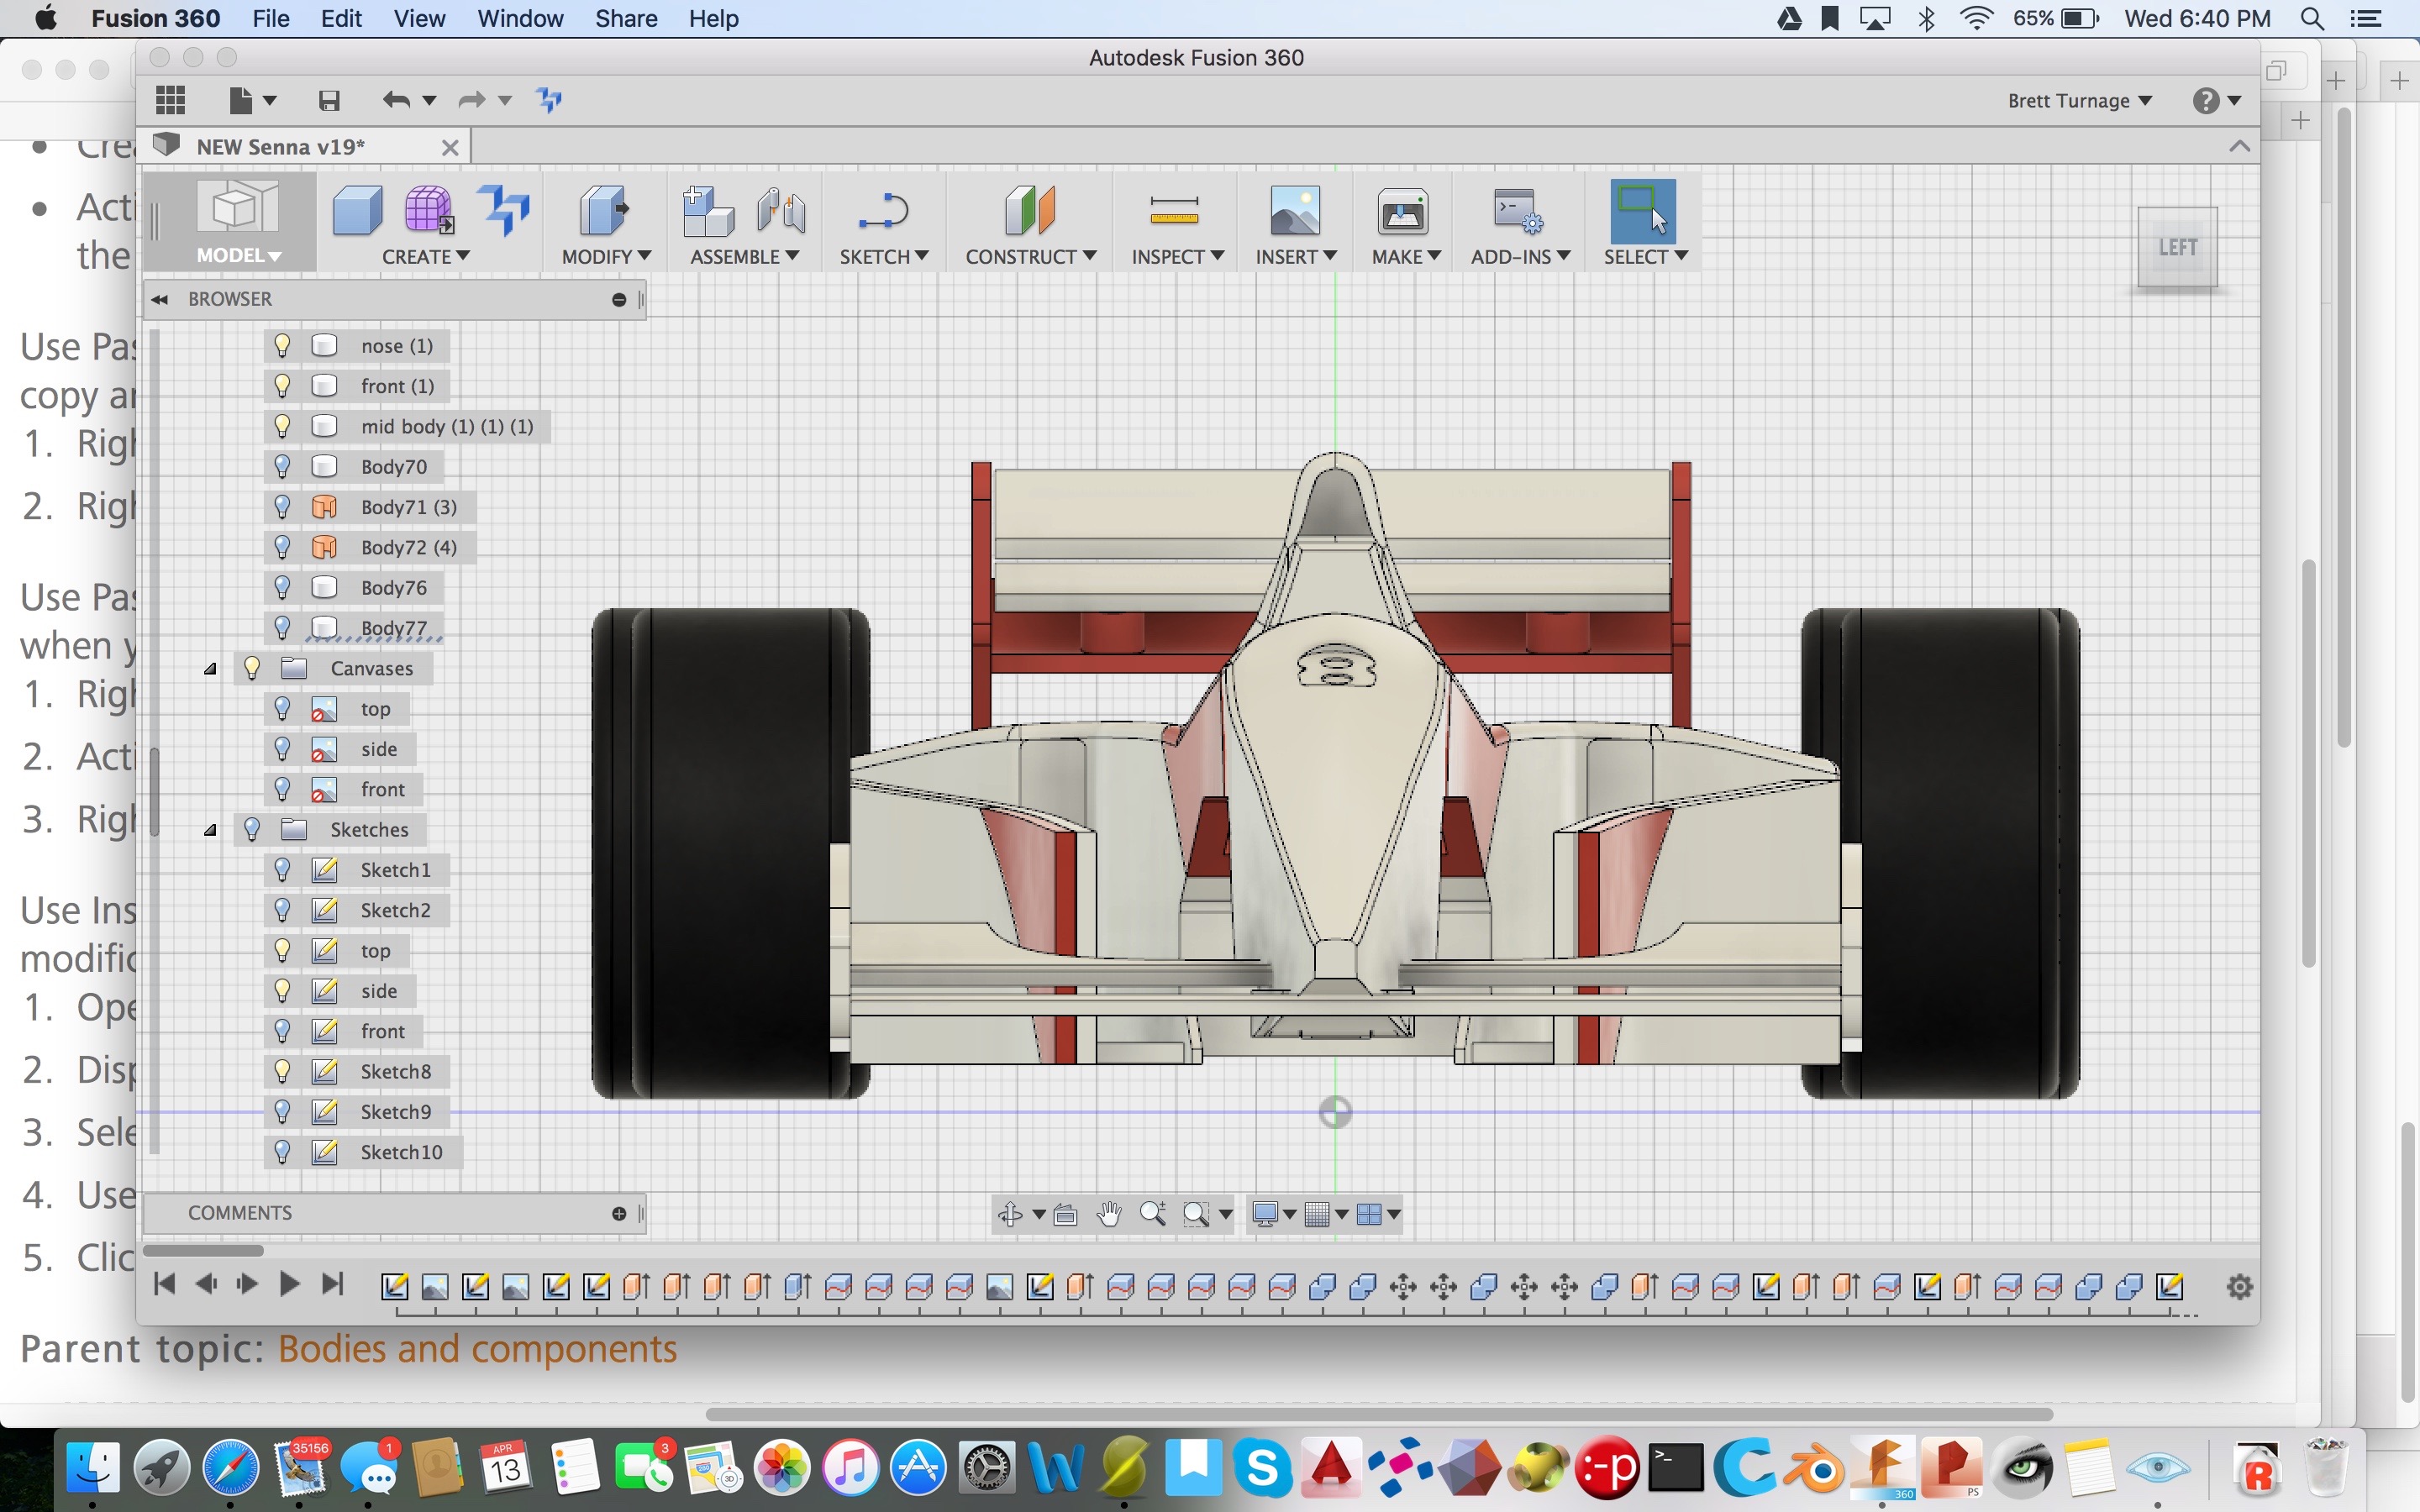Screen dimensions: 2420x1512
Task: Toggle visibility of the Canvases folder
Action: 252,668
